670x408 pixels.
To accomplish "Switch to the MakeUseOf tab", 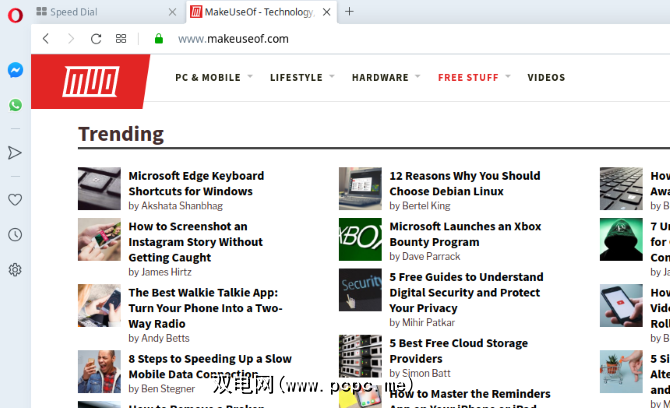I will coord(262,12).
